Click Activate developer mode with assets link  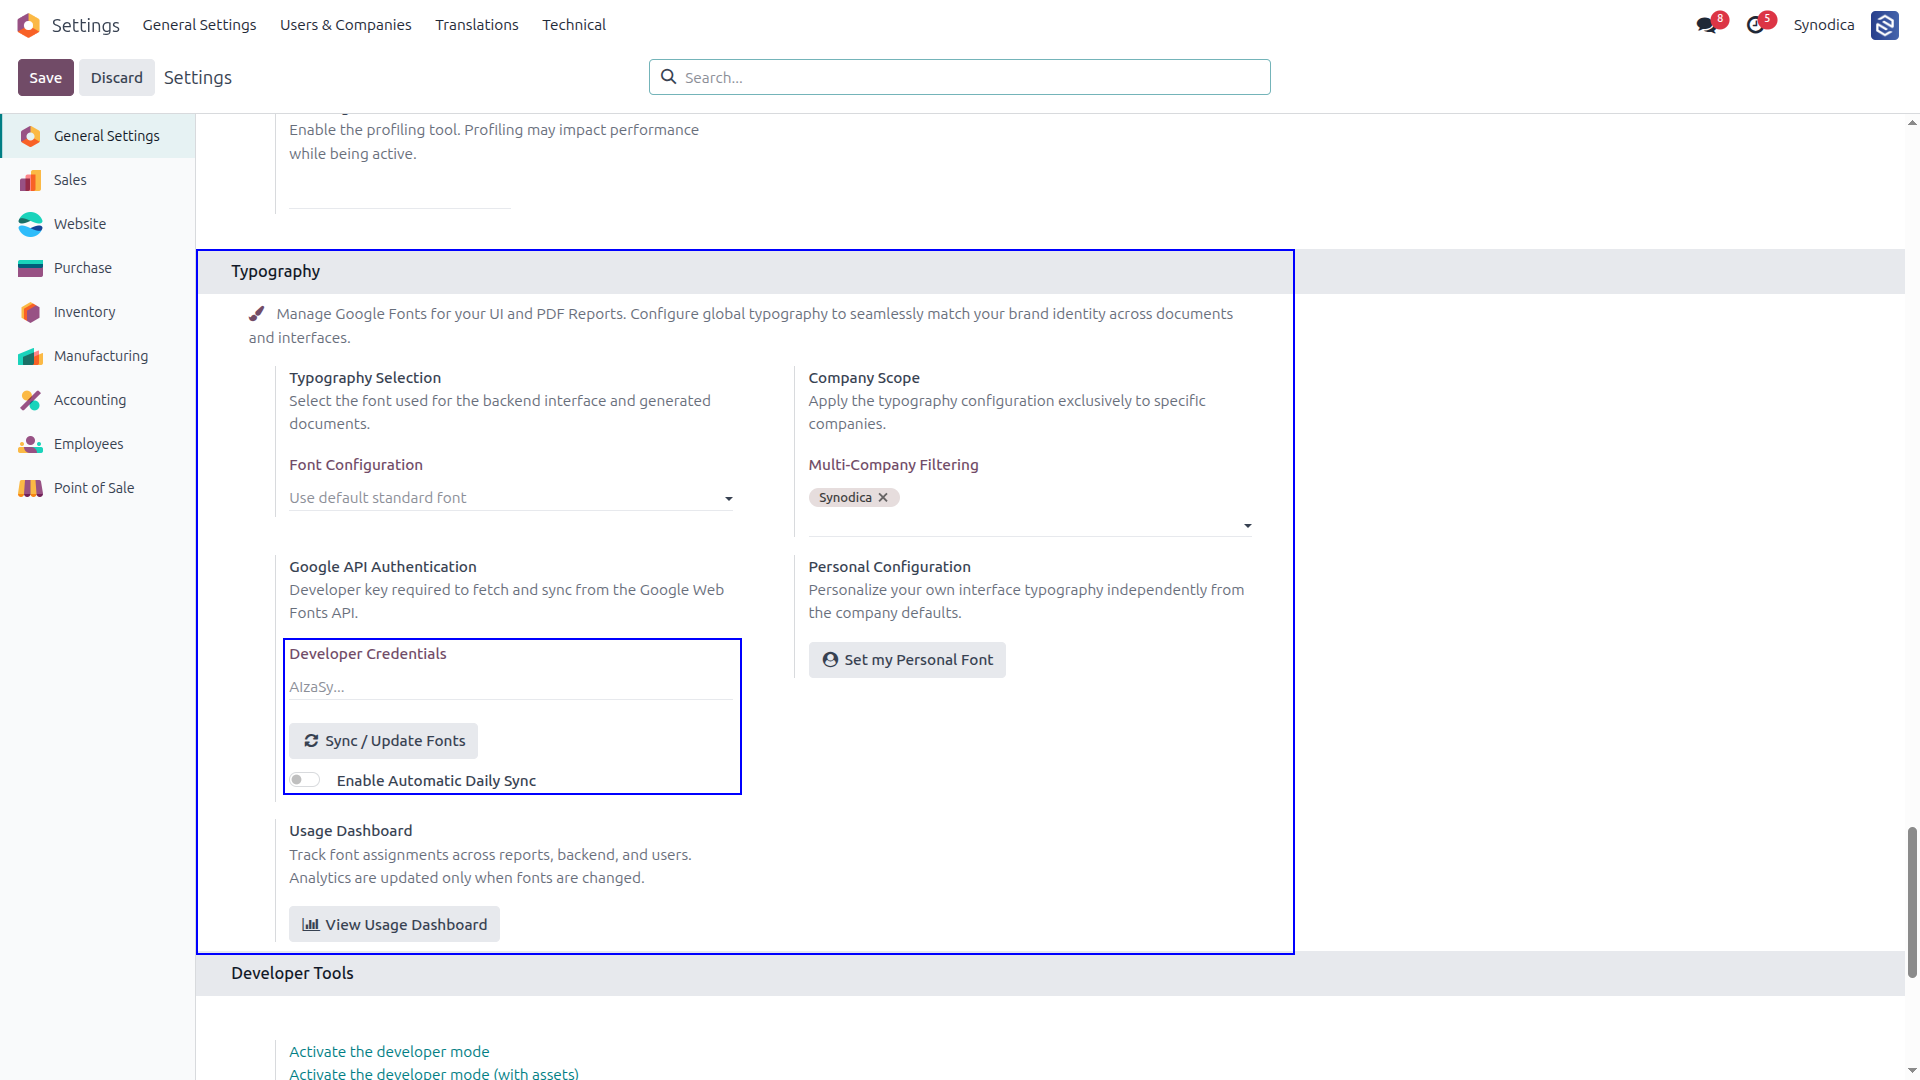coord(434,1073)
